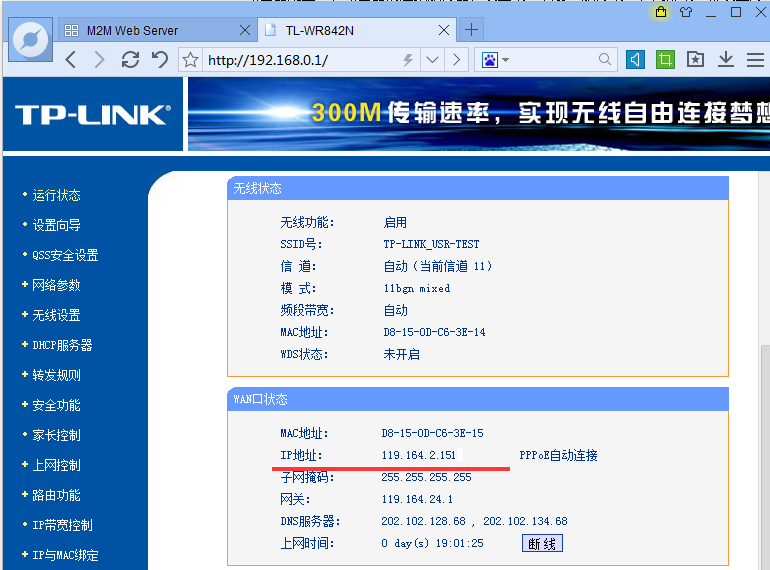Bookmark page with star icon
770x570 pixels.
pos(191,60)
